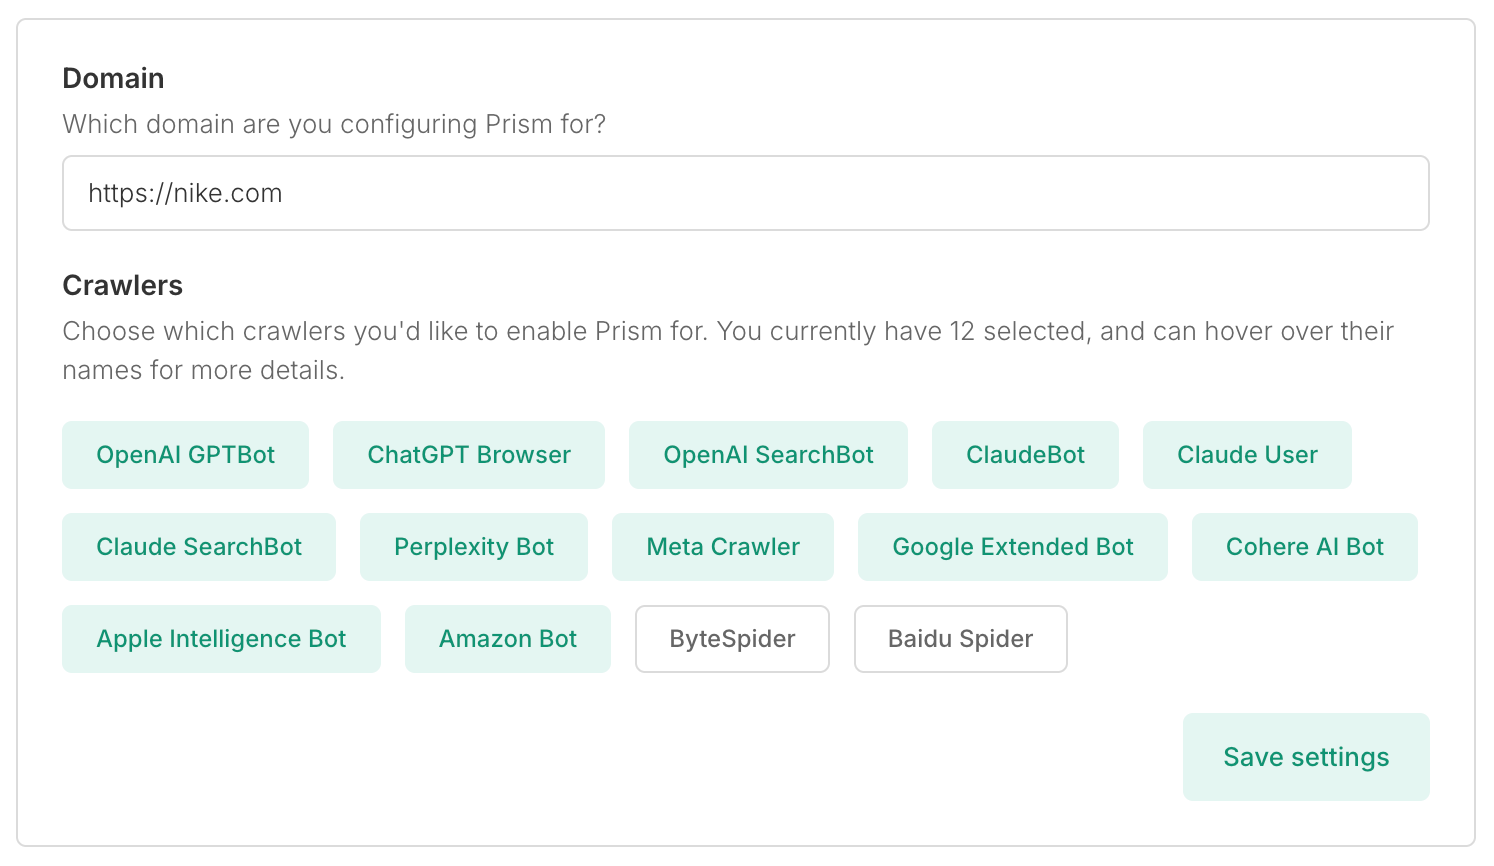Screen dimensions: 1494x866
Task: Enable the ByteSpider crawler
Action: tap(732, 639)
